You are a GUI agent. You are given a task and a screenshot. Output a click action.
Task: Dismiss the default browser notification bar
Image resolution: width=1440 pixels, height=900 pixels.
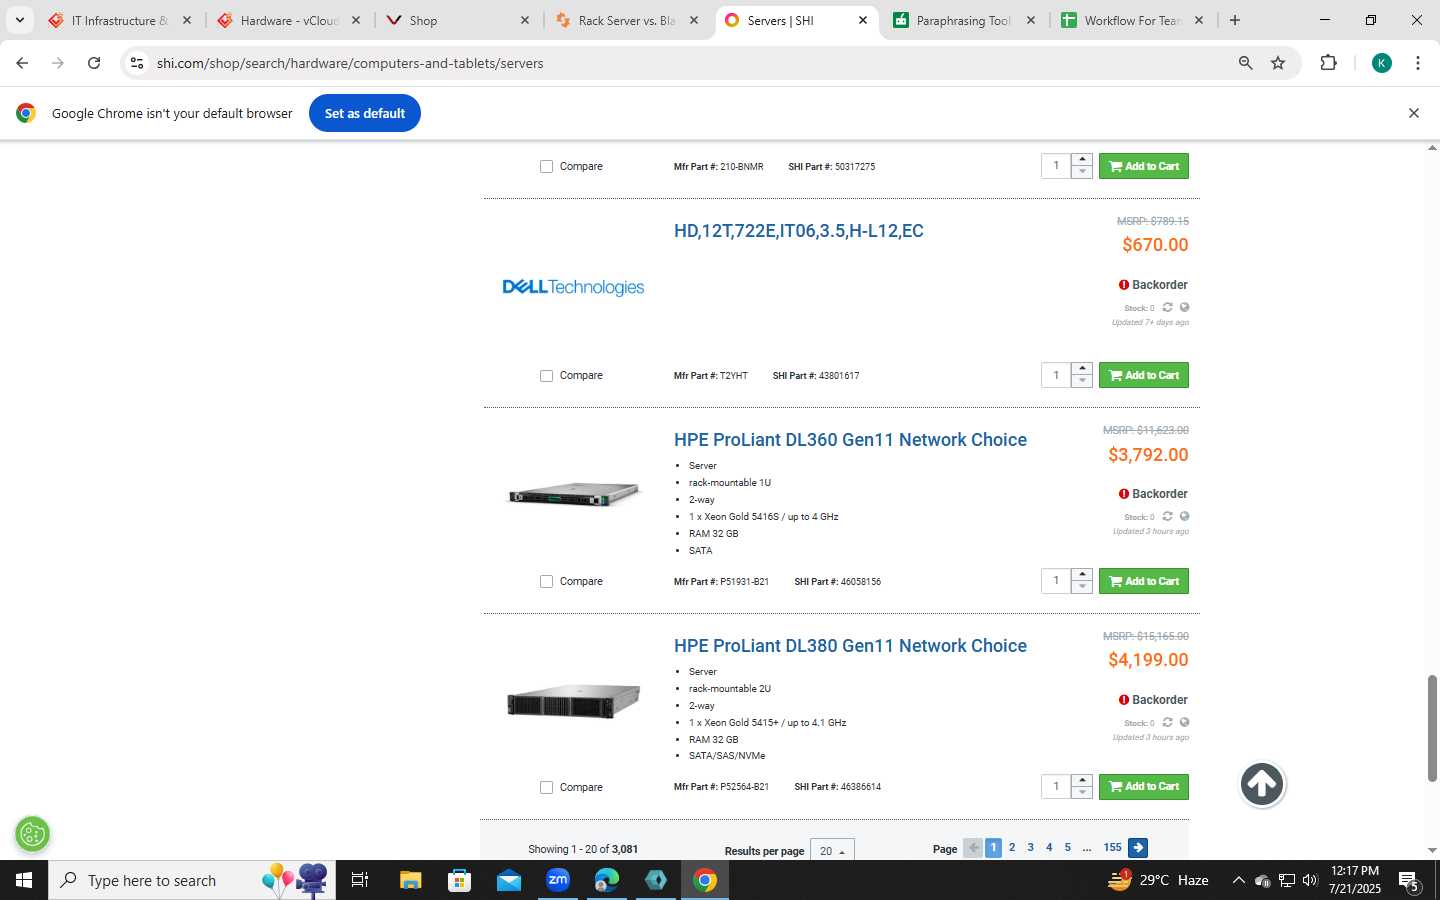(1414, 113)
